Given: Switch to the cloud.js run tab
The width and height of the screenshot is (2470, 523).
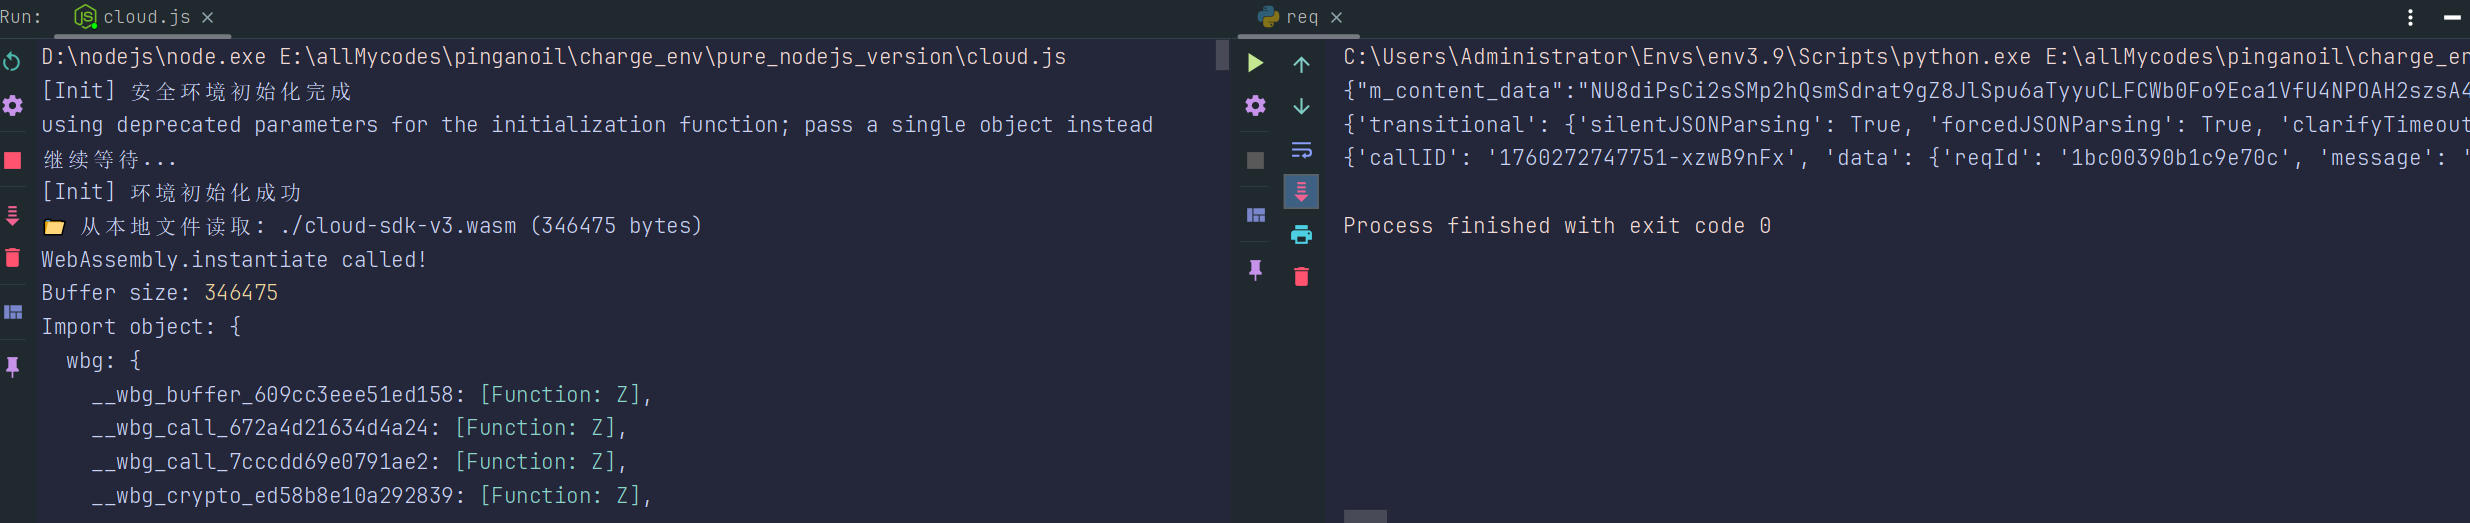Looking at the screenshot, I should (x=145, y=17).
